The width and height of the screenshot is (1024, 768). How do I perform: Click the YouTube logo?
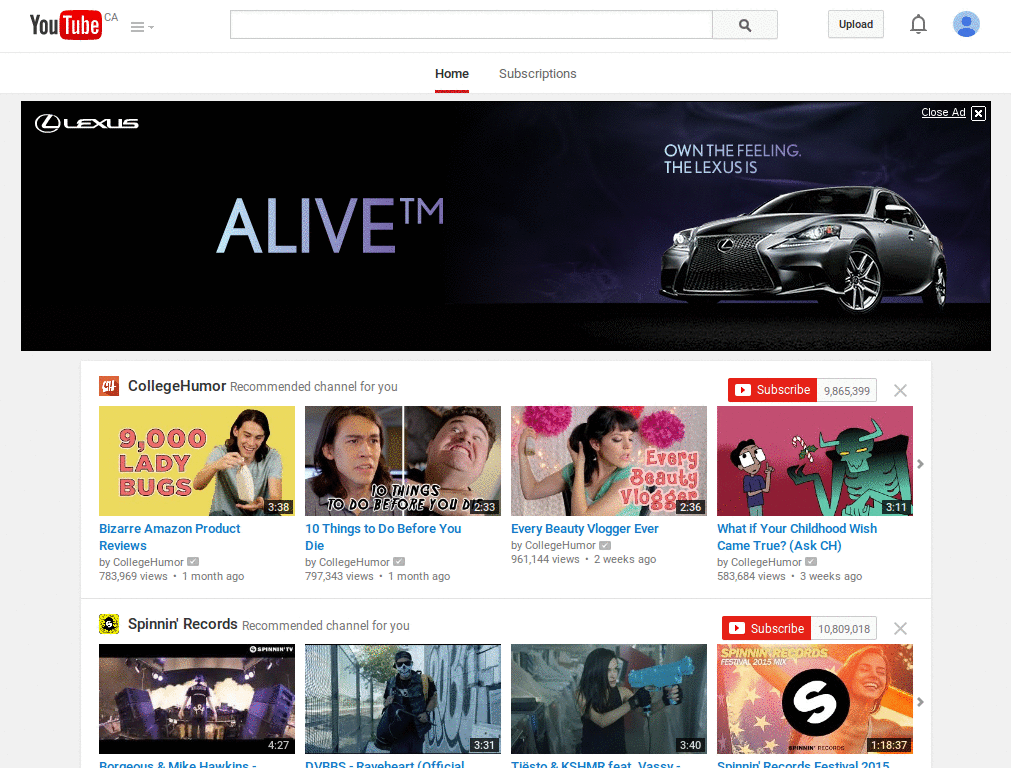[66, 25]
